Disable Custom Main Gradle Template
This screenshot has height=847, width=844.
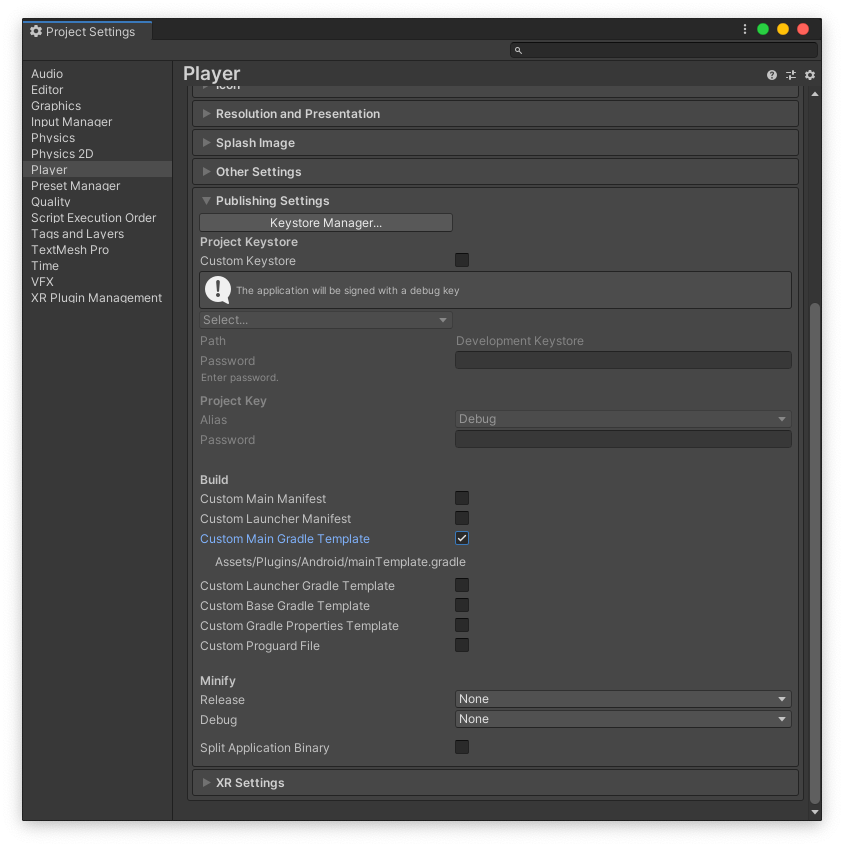461,538
